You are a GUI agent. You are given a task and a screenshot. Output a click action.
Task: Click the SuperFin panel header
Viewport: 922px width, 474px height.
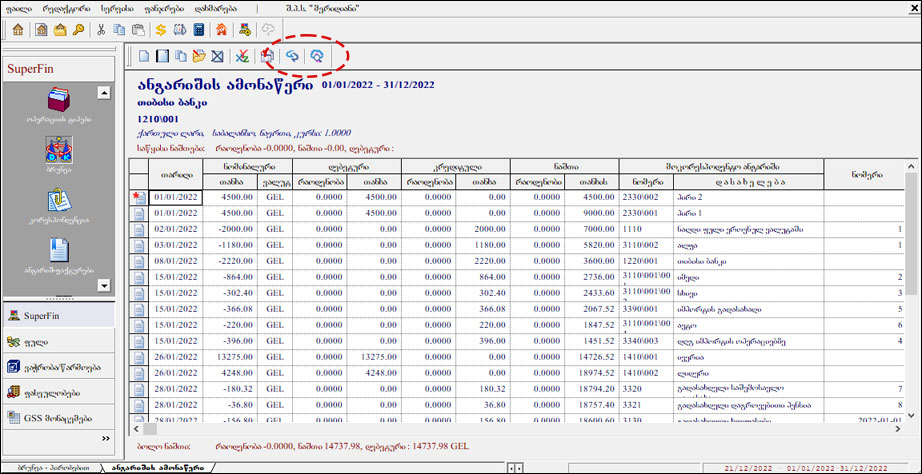pyautogui.click(x=58, y=69)
